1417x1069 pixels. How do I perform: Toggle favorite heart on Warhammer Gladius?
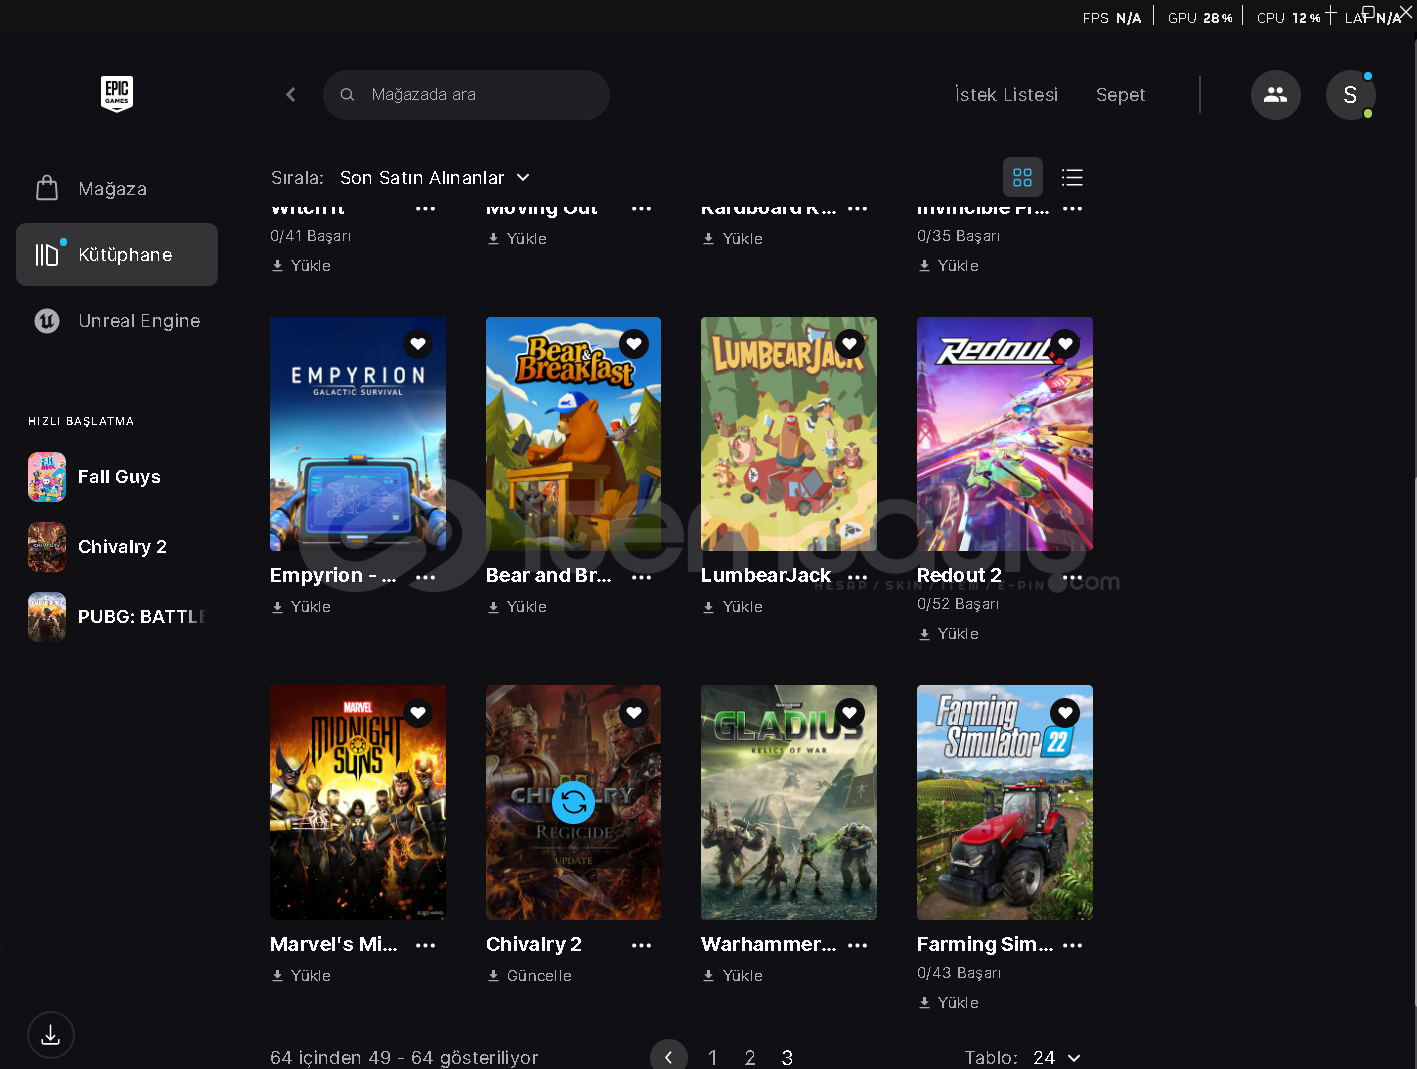850,713
